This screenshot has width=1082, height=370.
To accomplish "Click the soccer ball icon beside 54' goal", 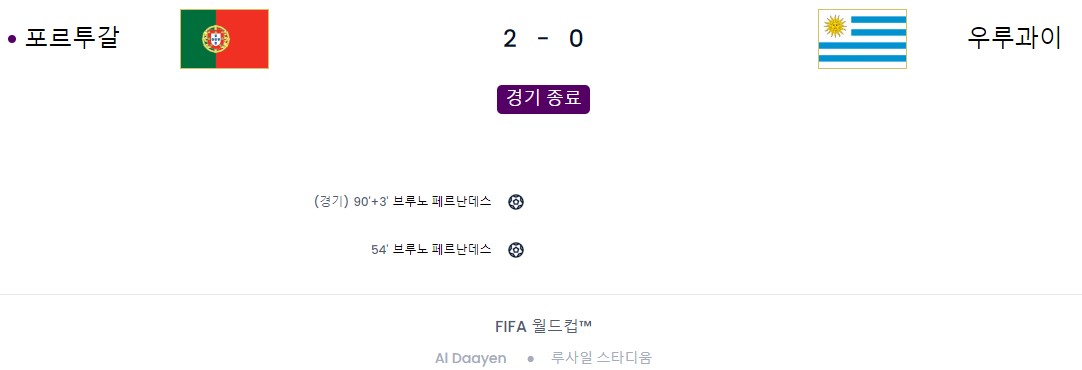I will (x=515, y=250).
